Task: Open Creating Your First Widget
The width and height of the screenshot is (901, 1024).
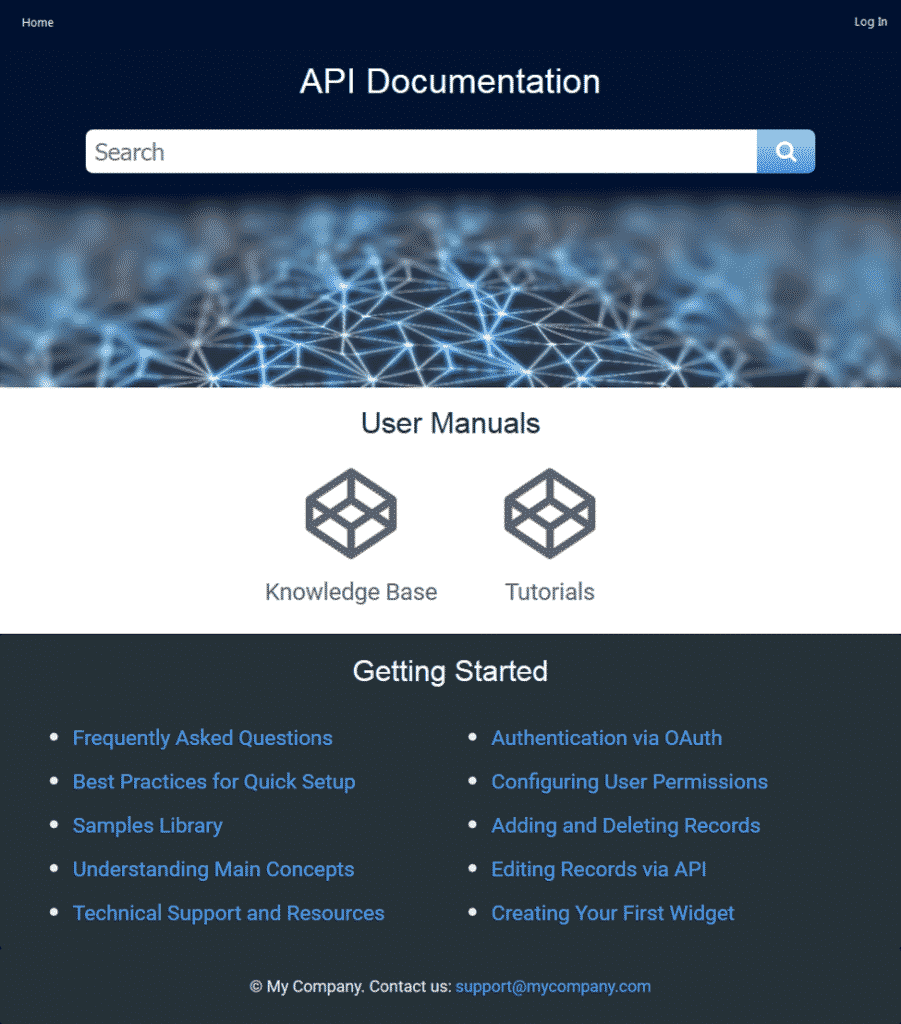Action: coord(612,913)
